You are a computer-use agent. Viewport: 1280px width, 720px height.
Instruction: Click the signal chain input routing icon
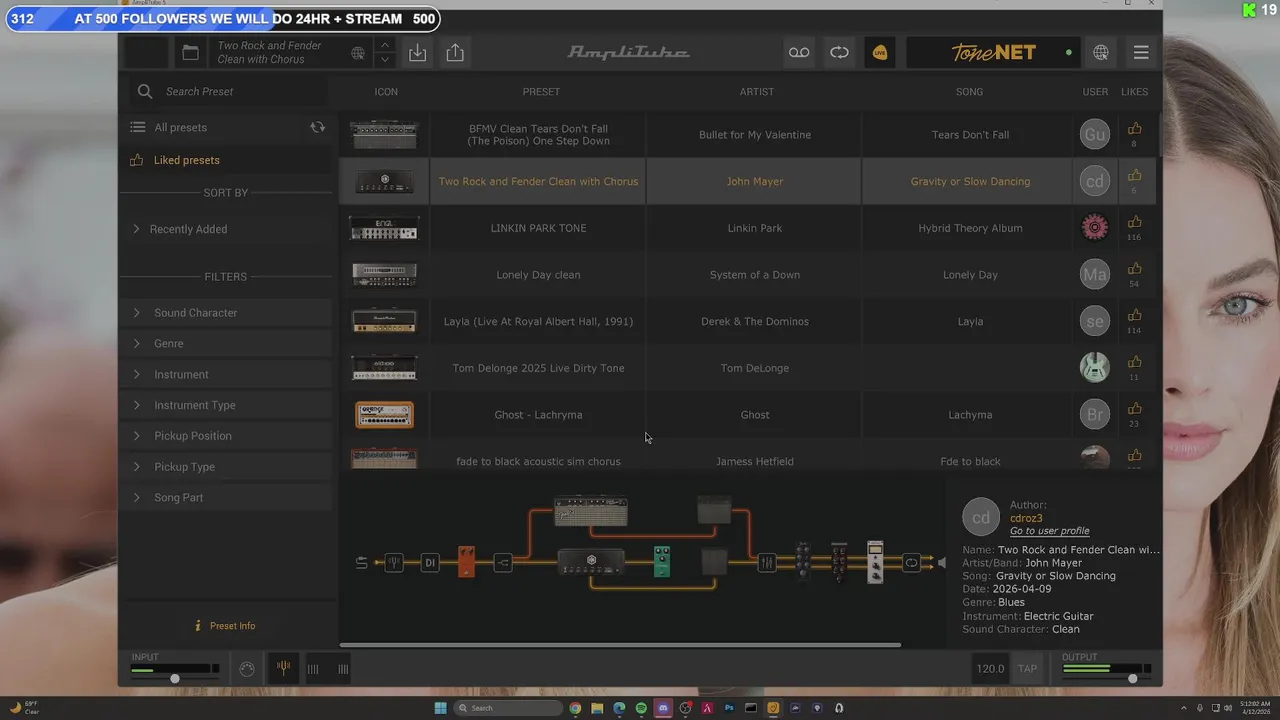(361, 563)
